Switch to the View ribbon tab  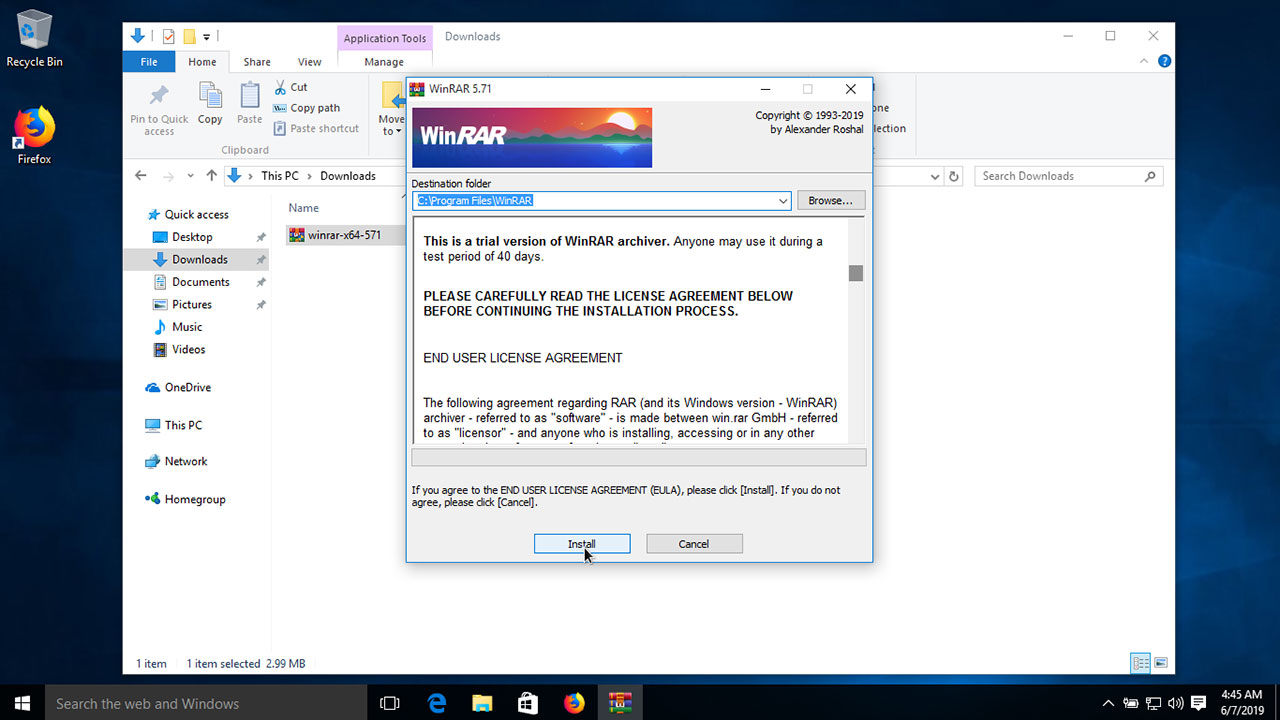(x=310, y=62)
